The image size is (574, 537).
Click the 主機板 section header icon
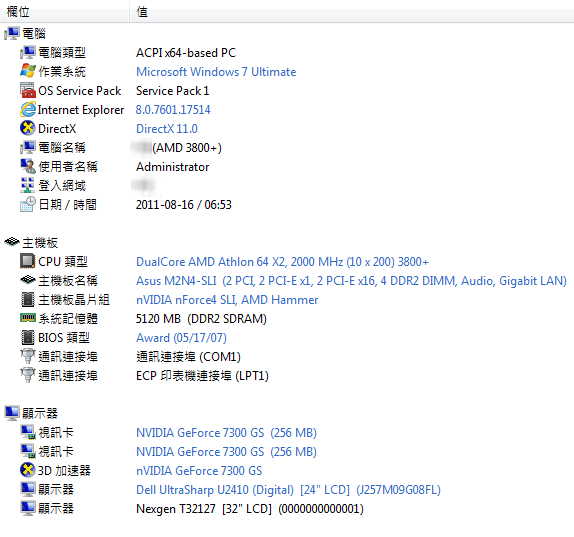click(x=11, y=242)
